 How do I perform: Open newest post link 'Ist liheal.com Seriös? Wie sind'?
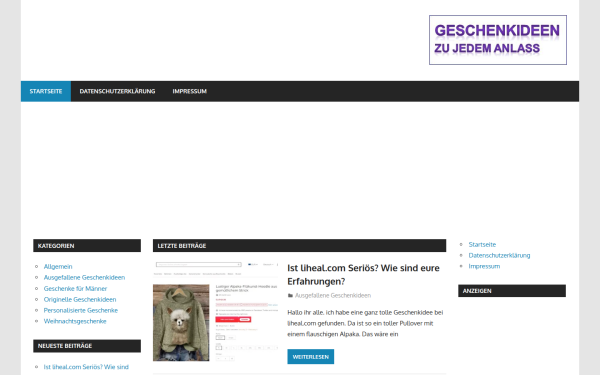coord(86,367)
